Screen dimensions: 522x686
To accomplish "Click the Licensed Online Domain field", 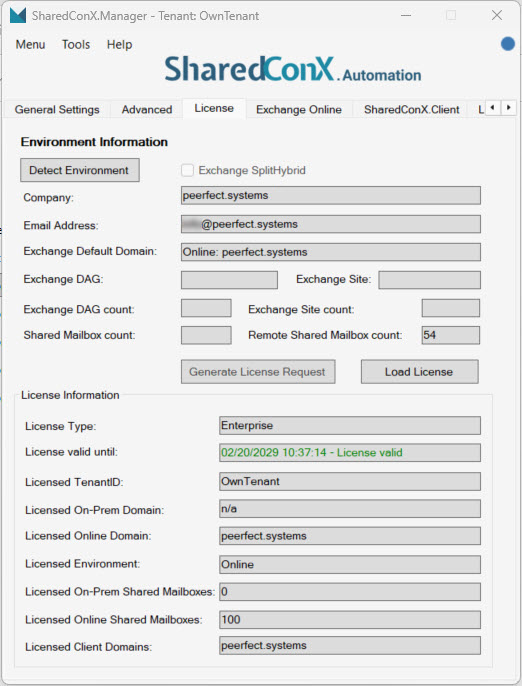I will (350, 536).
